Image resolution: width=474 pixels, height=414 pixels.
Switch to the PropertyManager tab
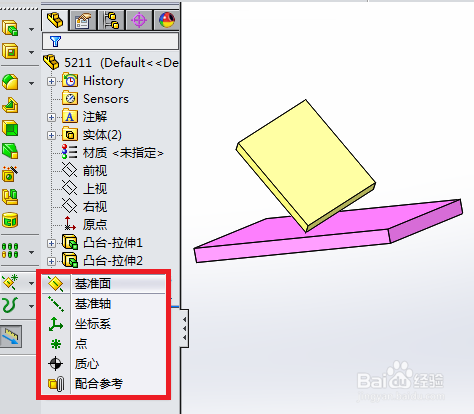[83, 20]
